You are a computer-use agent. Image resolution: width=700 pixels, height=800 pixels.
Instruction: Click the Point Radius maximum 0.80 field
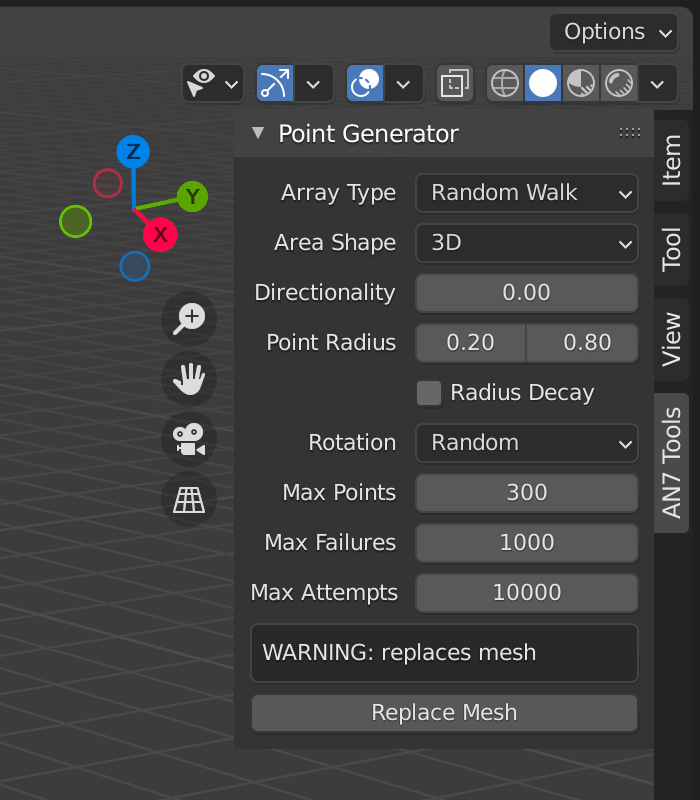pyautogui.click(x=583, y=343)
